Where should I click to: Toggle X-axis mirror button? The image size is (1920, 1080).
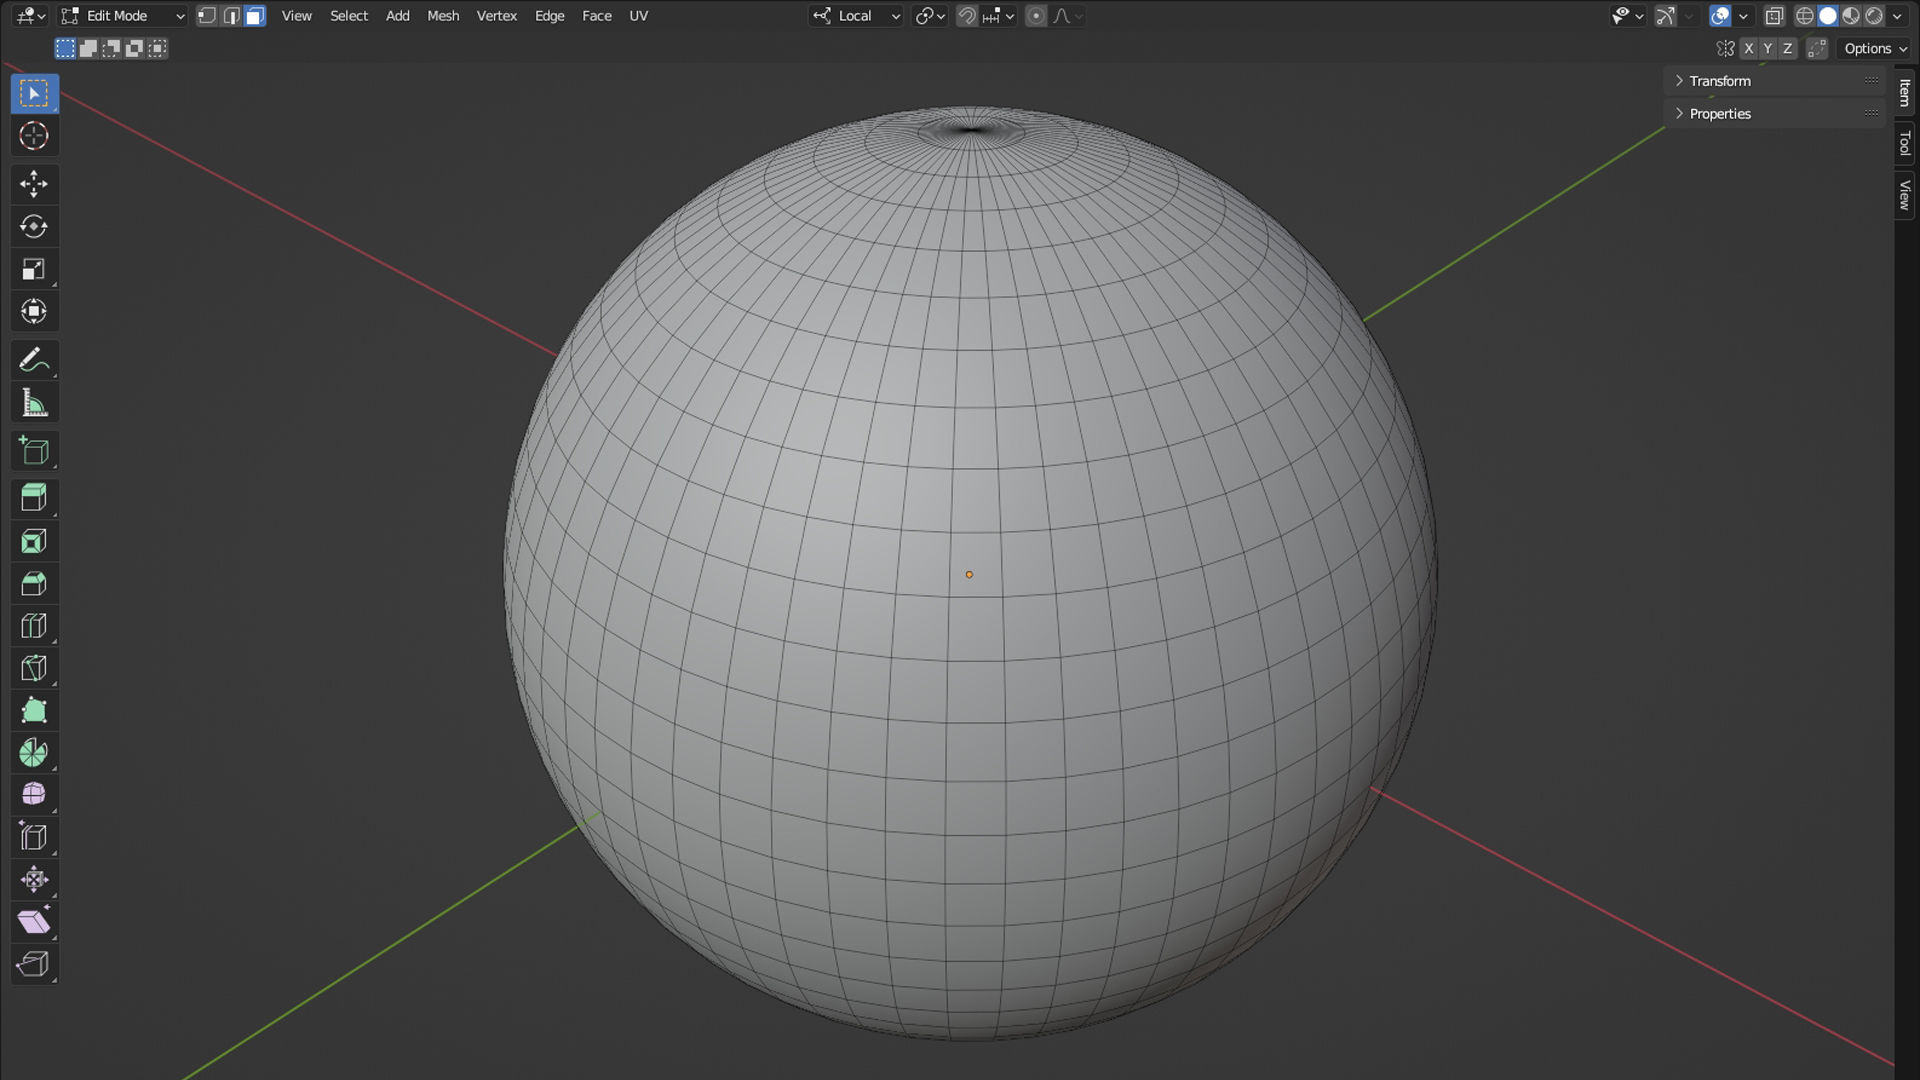(1748, 48)
